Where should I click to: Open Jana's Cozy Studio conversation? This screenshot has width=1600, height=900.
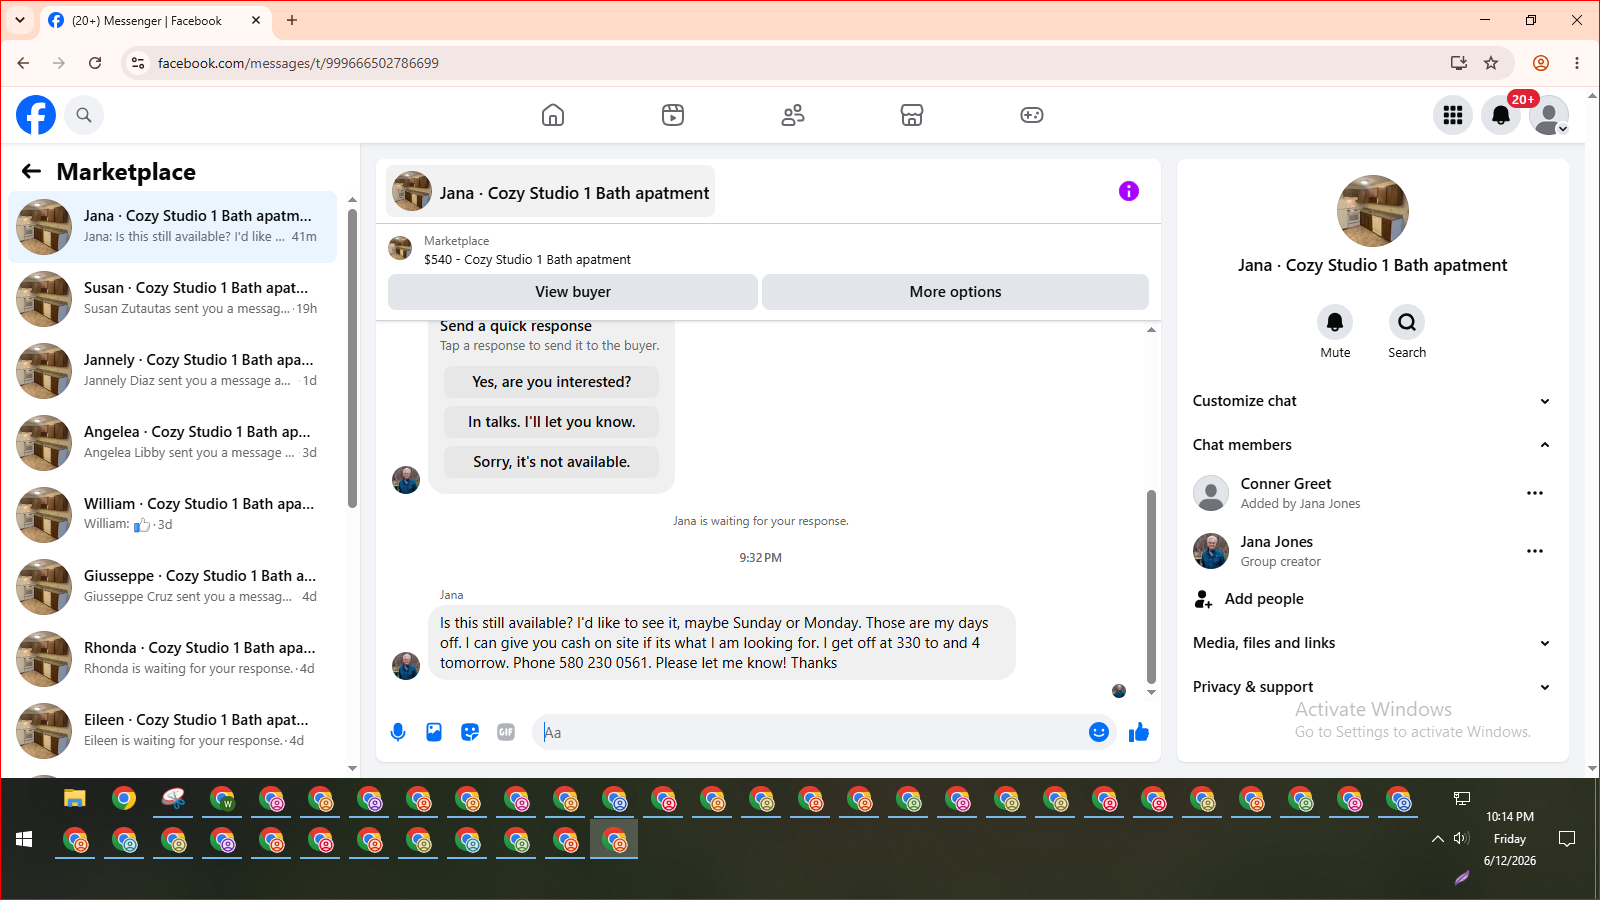click(x=173, y=227)
